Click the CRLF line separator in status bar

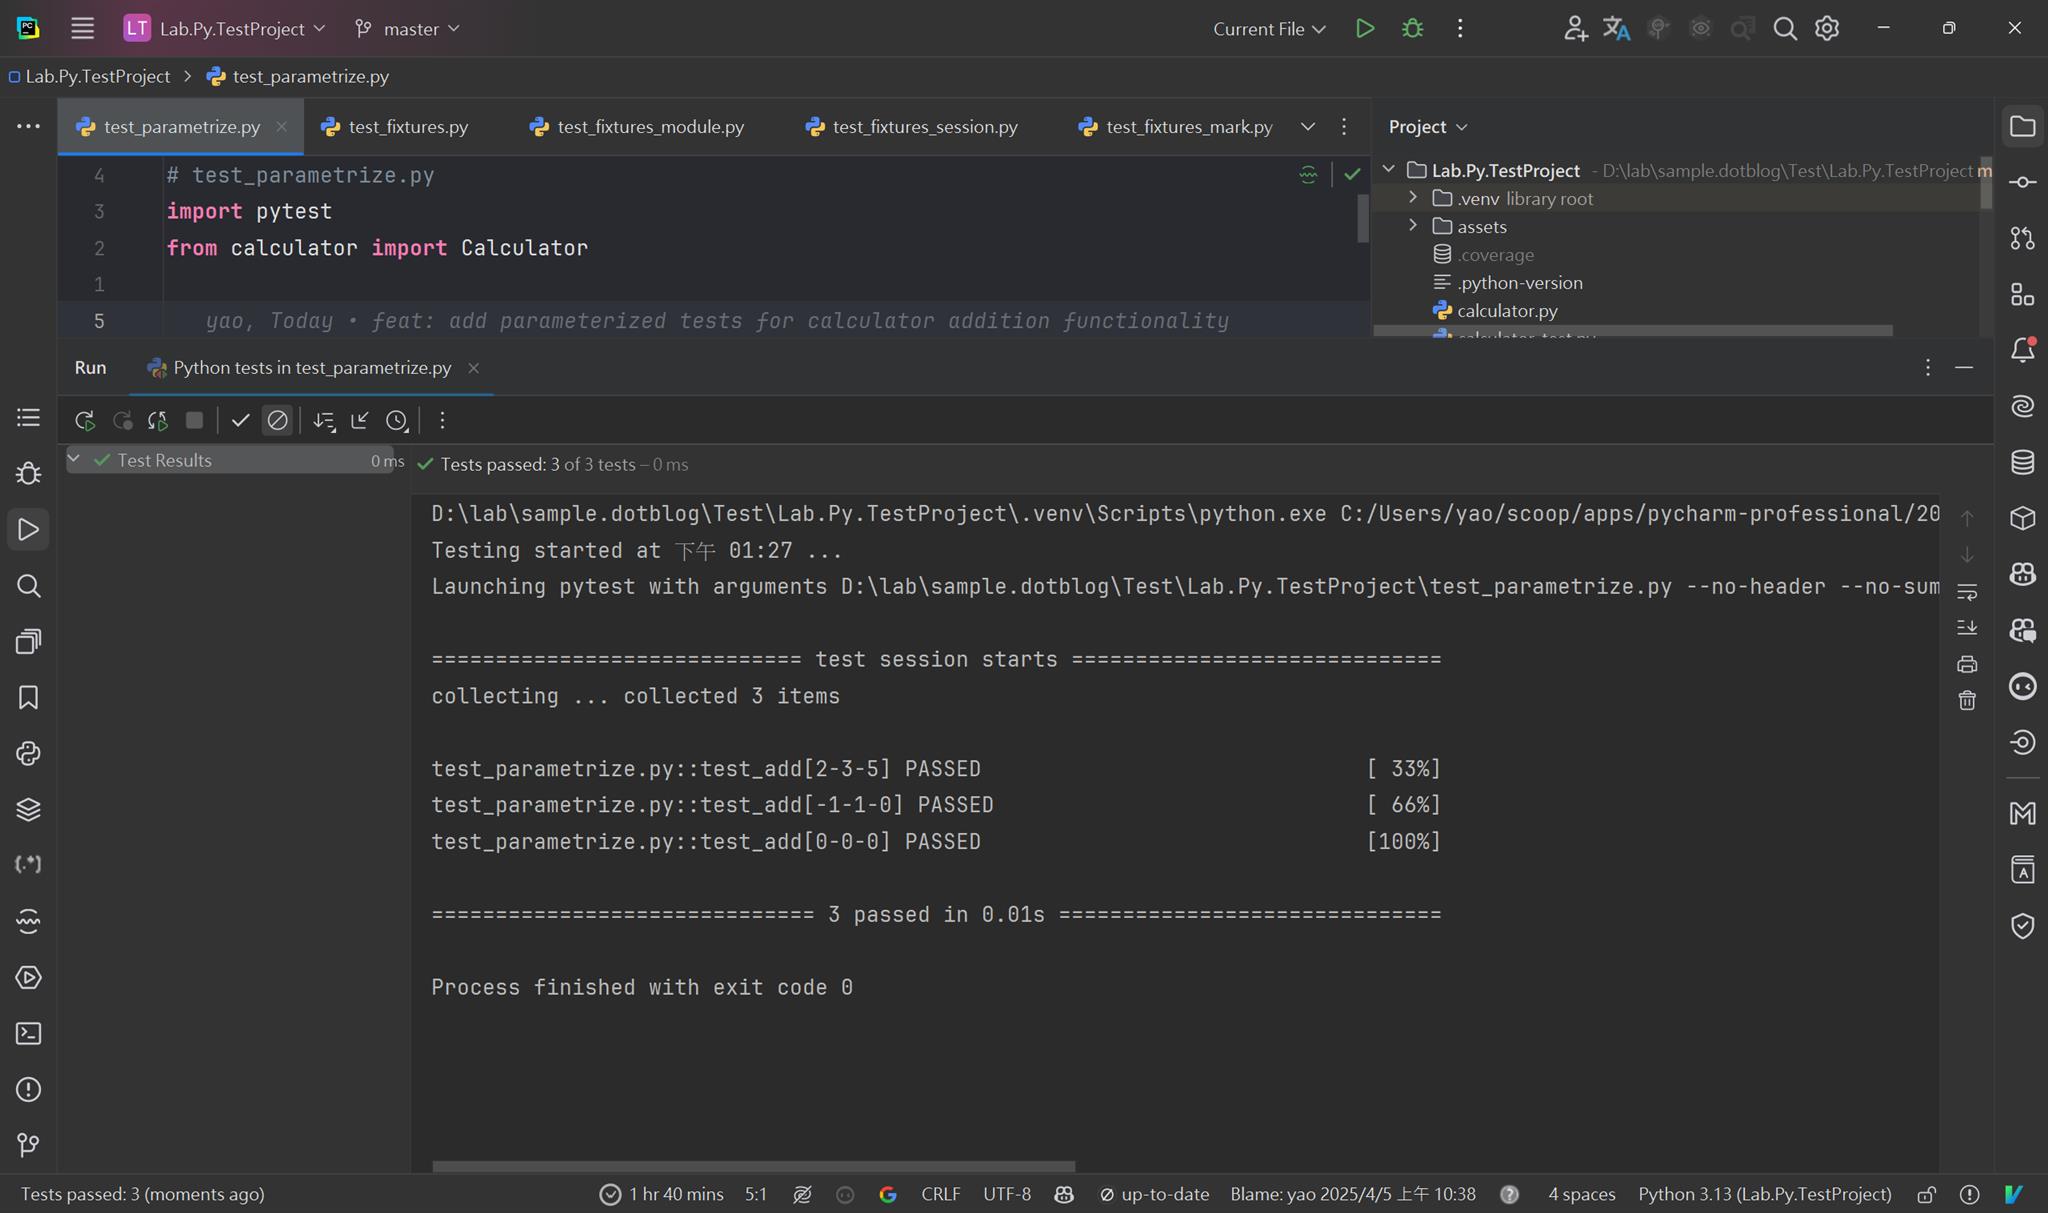tap(940, 1194)
